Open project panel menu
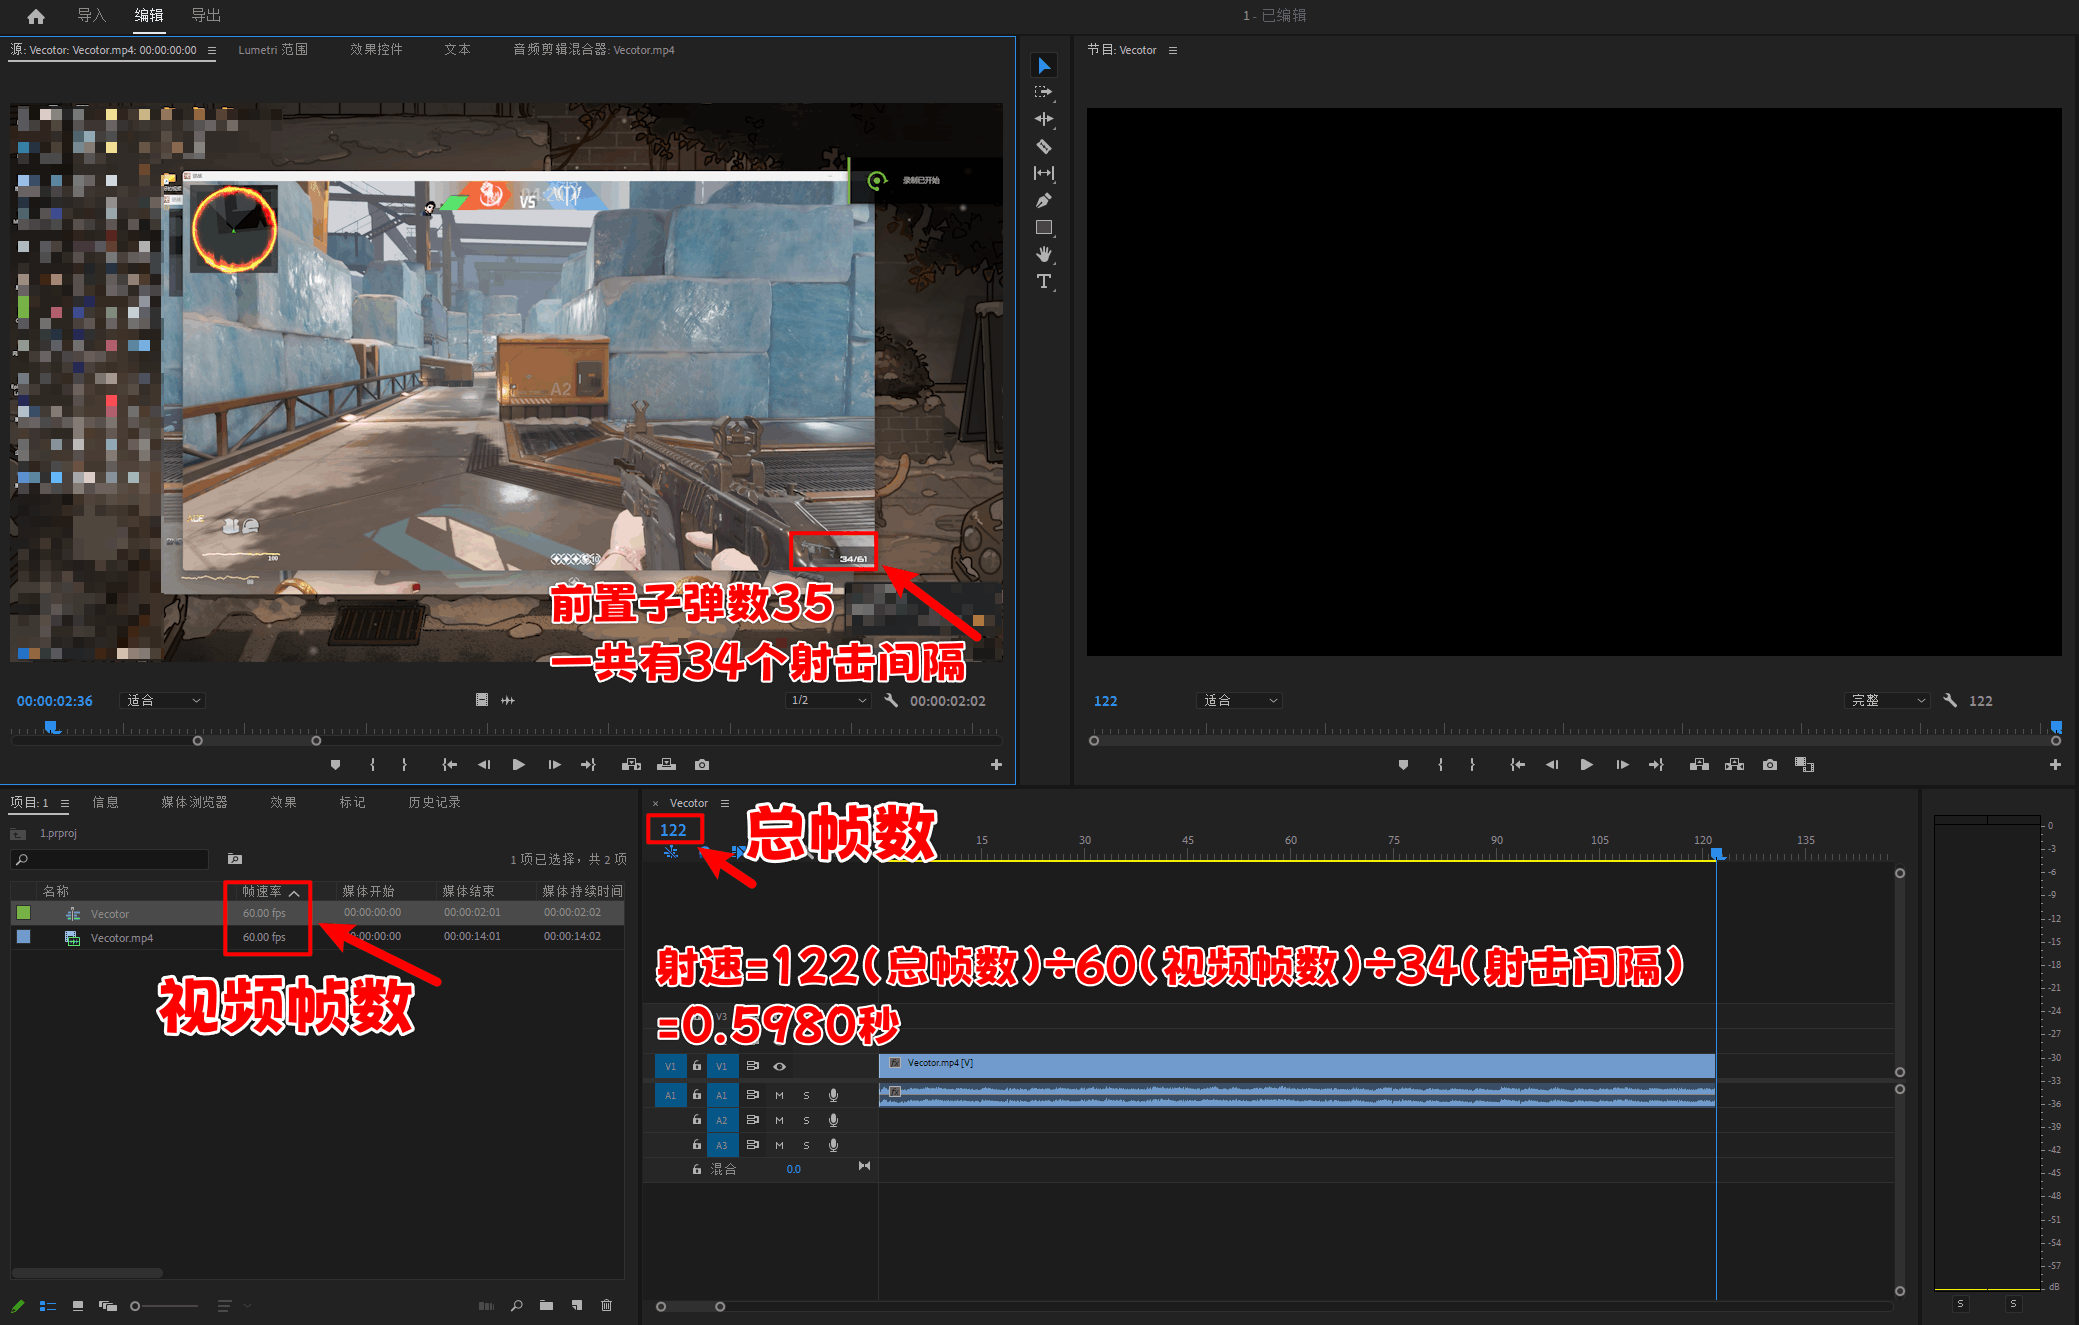 (x=65, y=803)
